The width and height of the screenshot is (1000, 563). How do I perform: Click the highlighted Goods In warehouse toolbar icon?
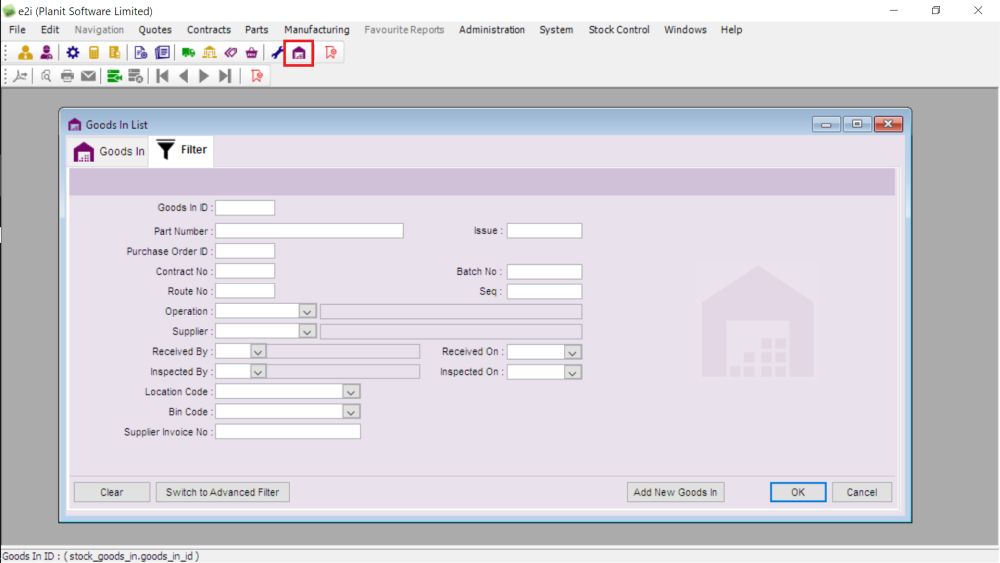coord(299,53)
